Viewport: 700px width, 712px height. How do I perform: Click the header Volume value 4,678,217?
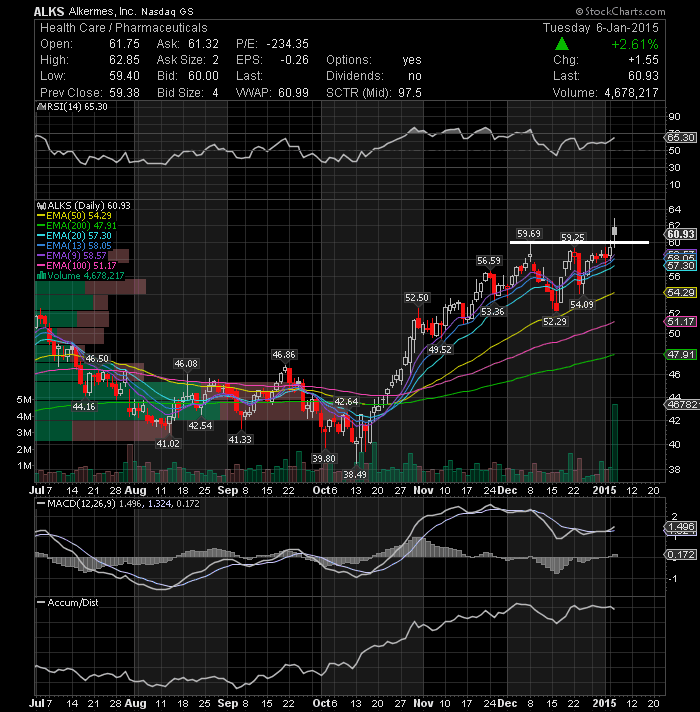coord(631,93)
